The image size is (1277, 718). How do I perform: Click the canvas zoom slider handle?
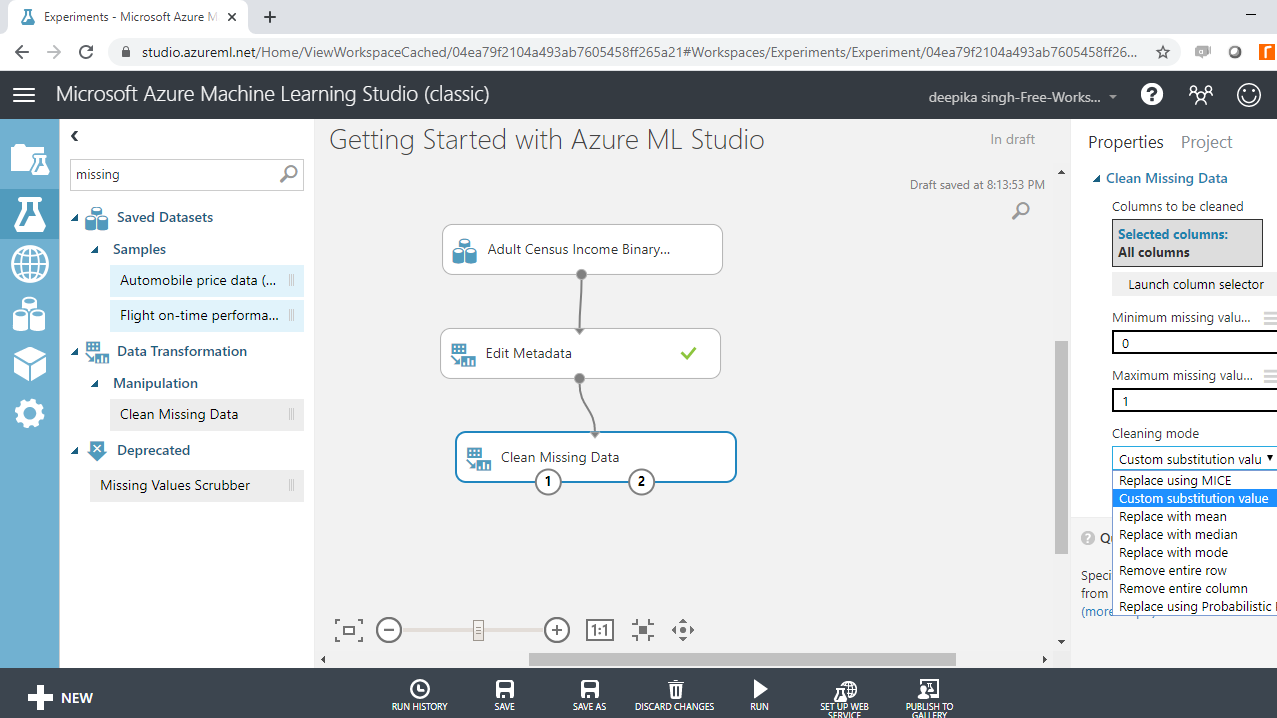[x=478, y=630]
